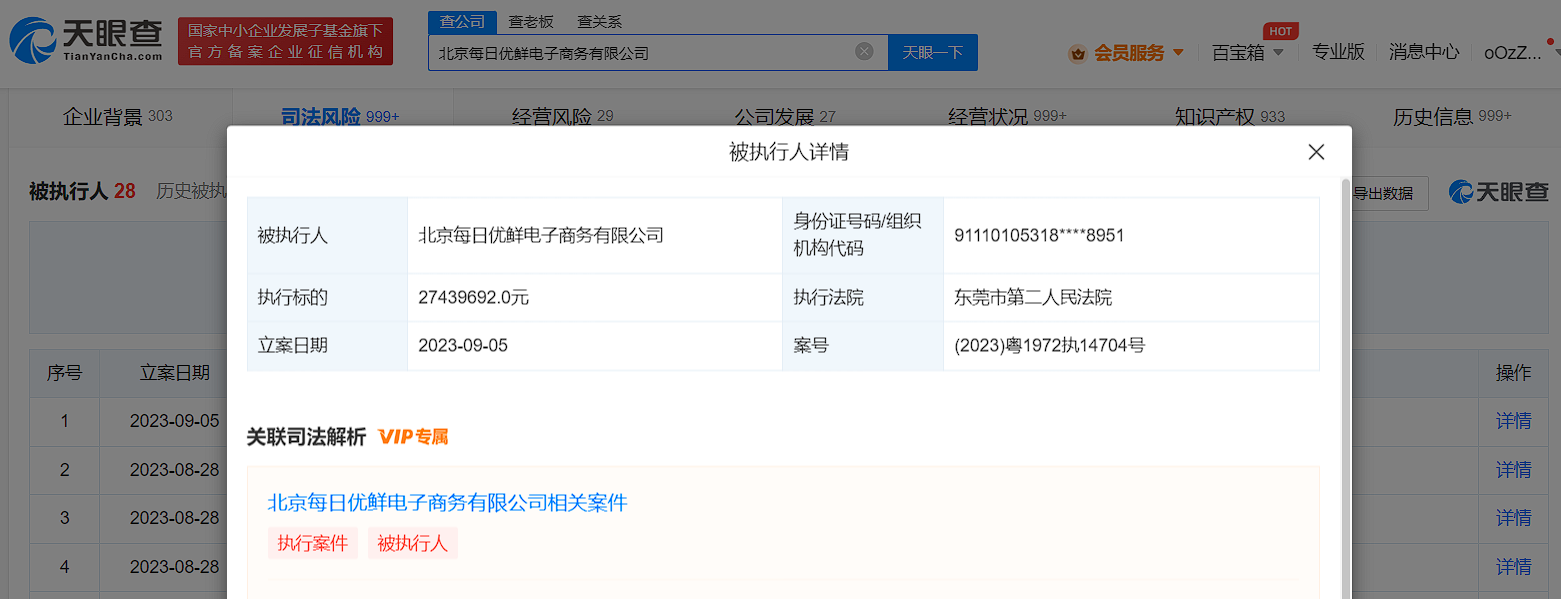Select the 查公司 search tab
The width and height of the screenshot is (1561, 599).
462,21
